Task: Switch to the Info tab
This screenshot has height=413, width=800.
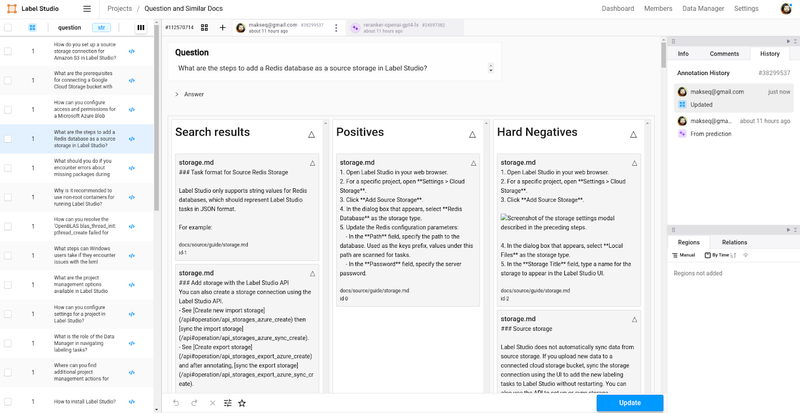Action: 683,54
